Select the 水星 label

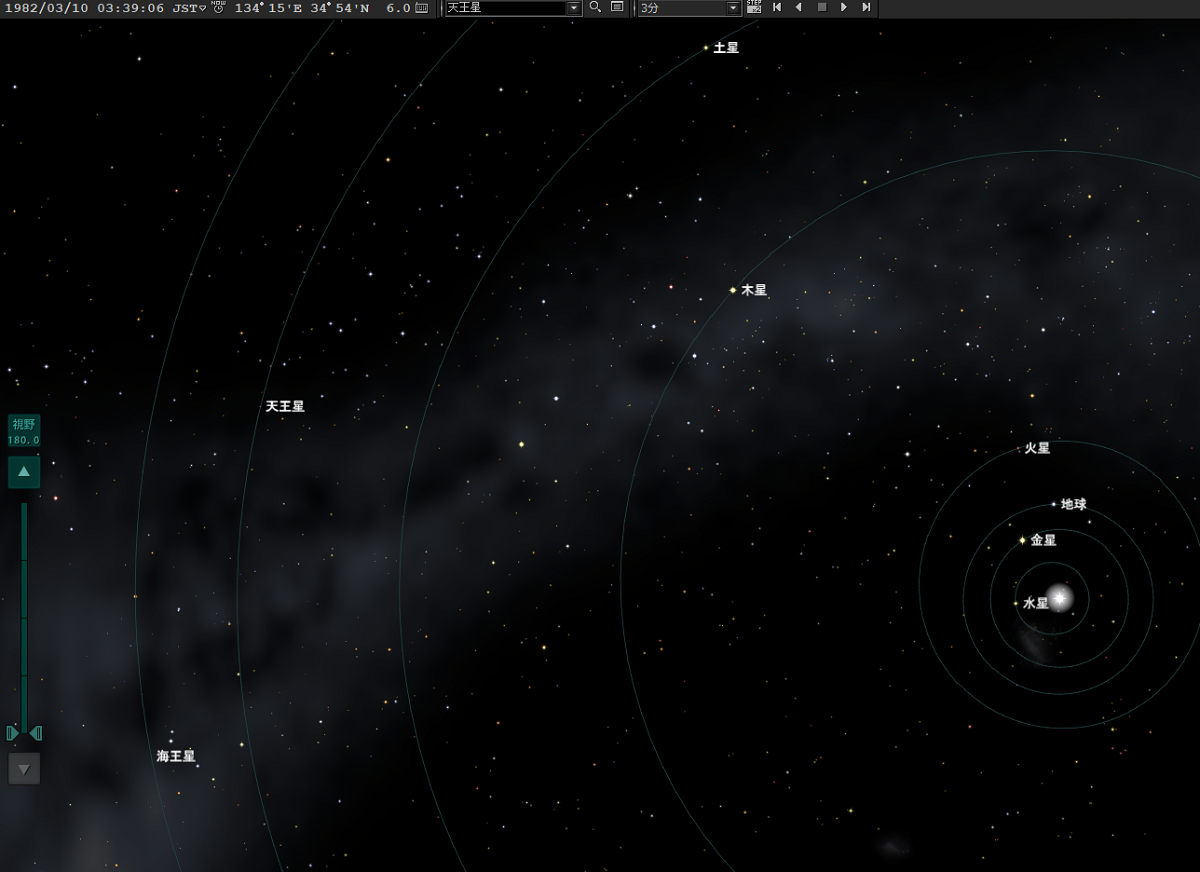pyautogui.click(x=1036, y=603)
